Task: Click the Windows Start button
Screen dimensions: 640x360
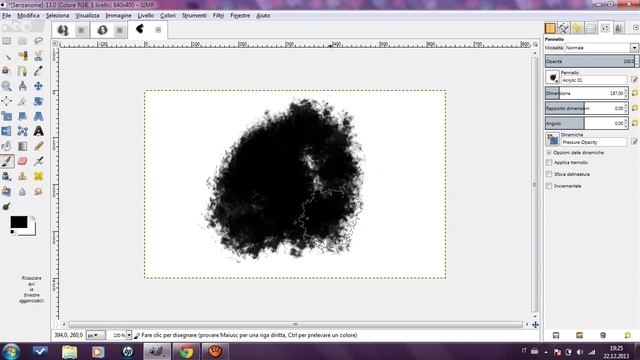Action: point(11,351)
